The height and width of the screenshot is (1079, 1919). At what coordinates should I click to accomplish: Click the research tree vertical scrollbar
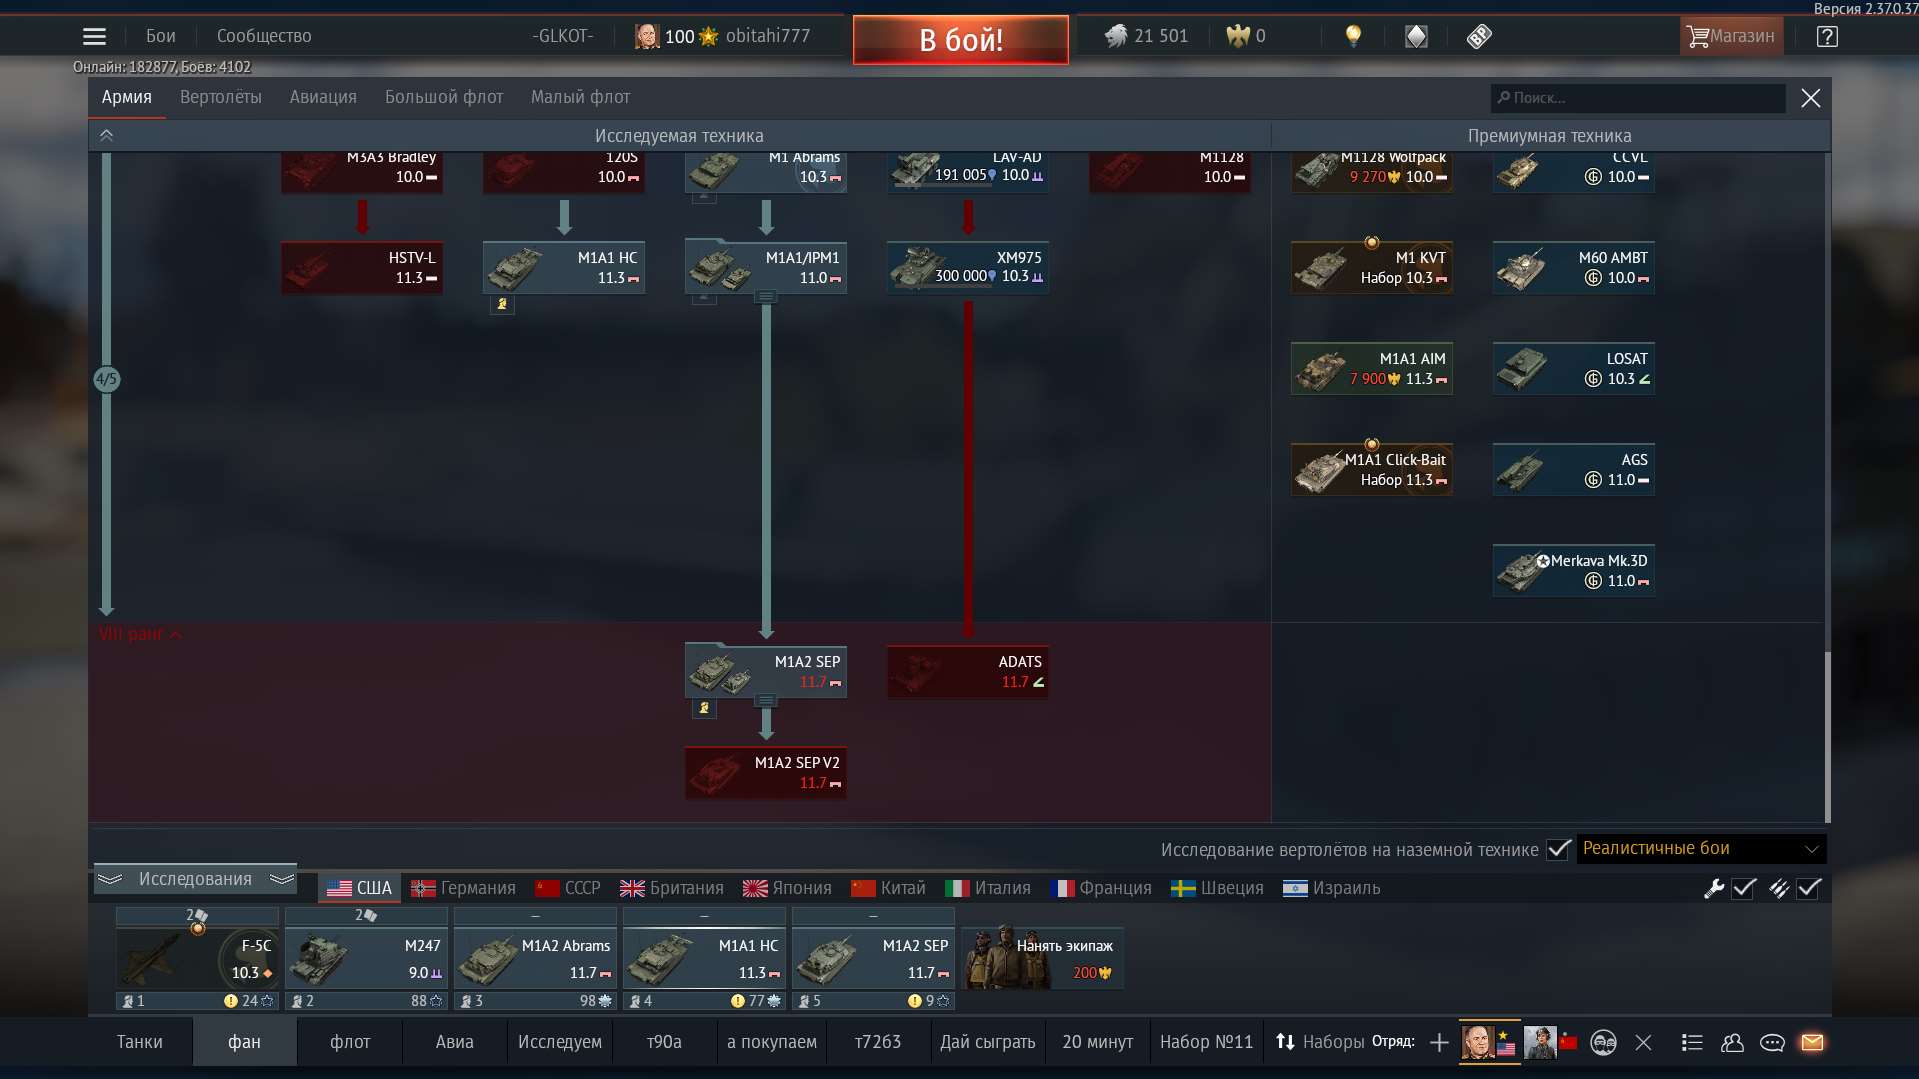[1827, 737]
